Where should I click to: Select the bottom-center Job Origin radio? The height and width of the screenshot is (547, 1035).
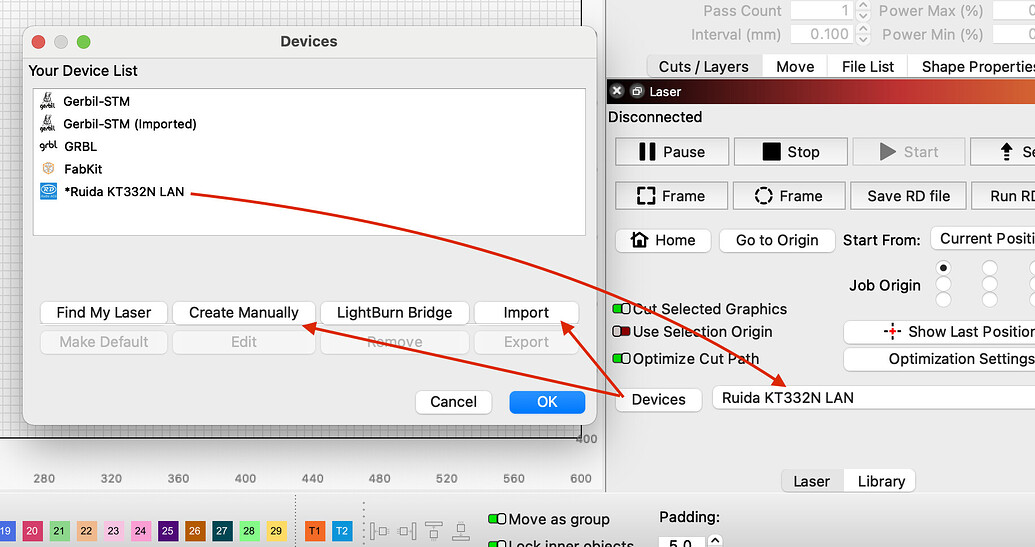coord(989,300)
